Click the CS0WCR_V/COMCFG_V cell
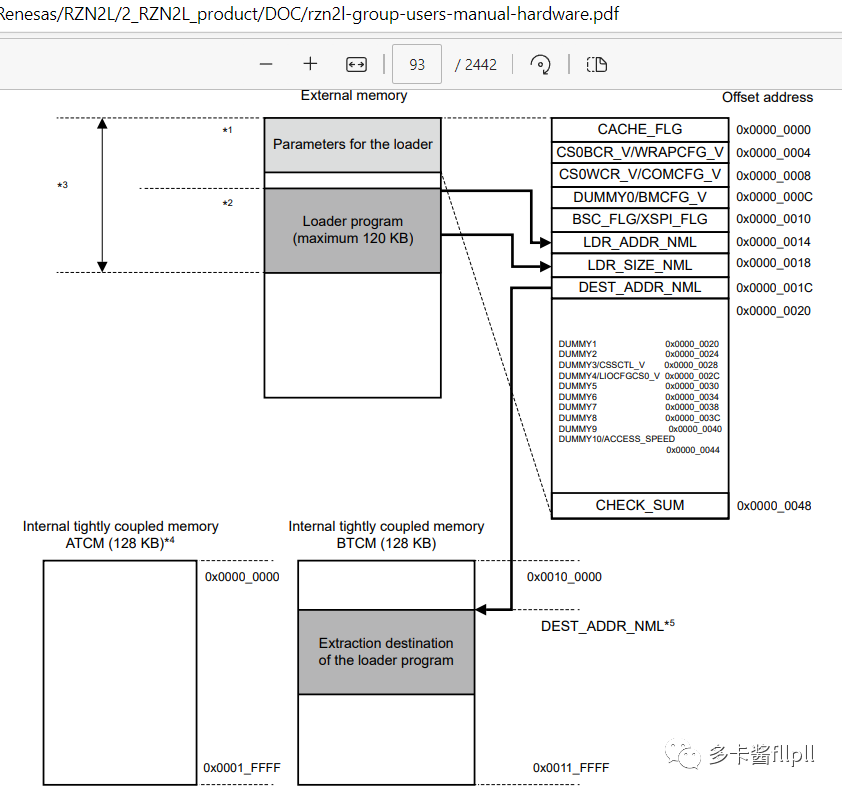Viewport: 842px width, 794px height. (x=640, y=174)
